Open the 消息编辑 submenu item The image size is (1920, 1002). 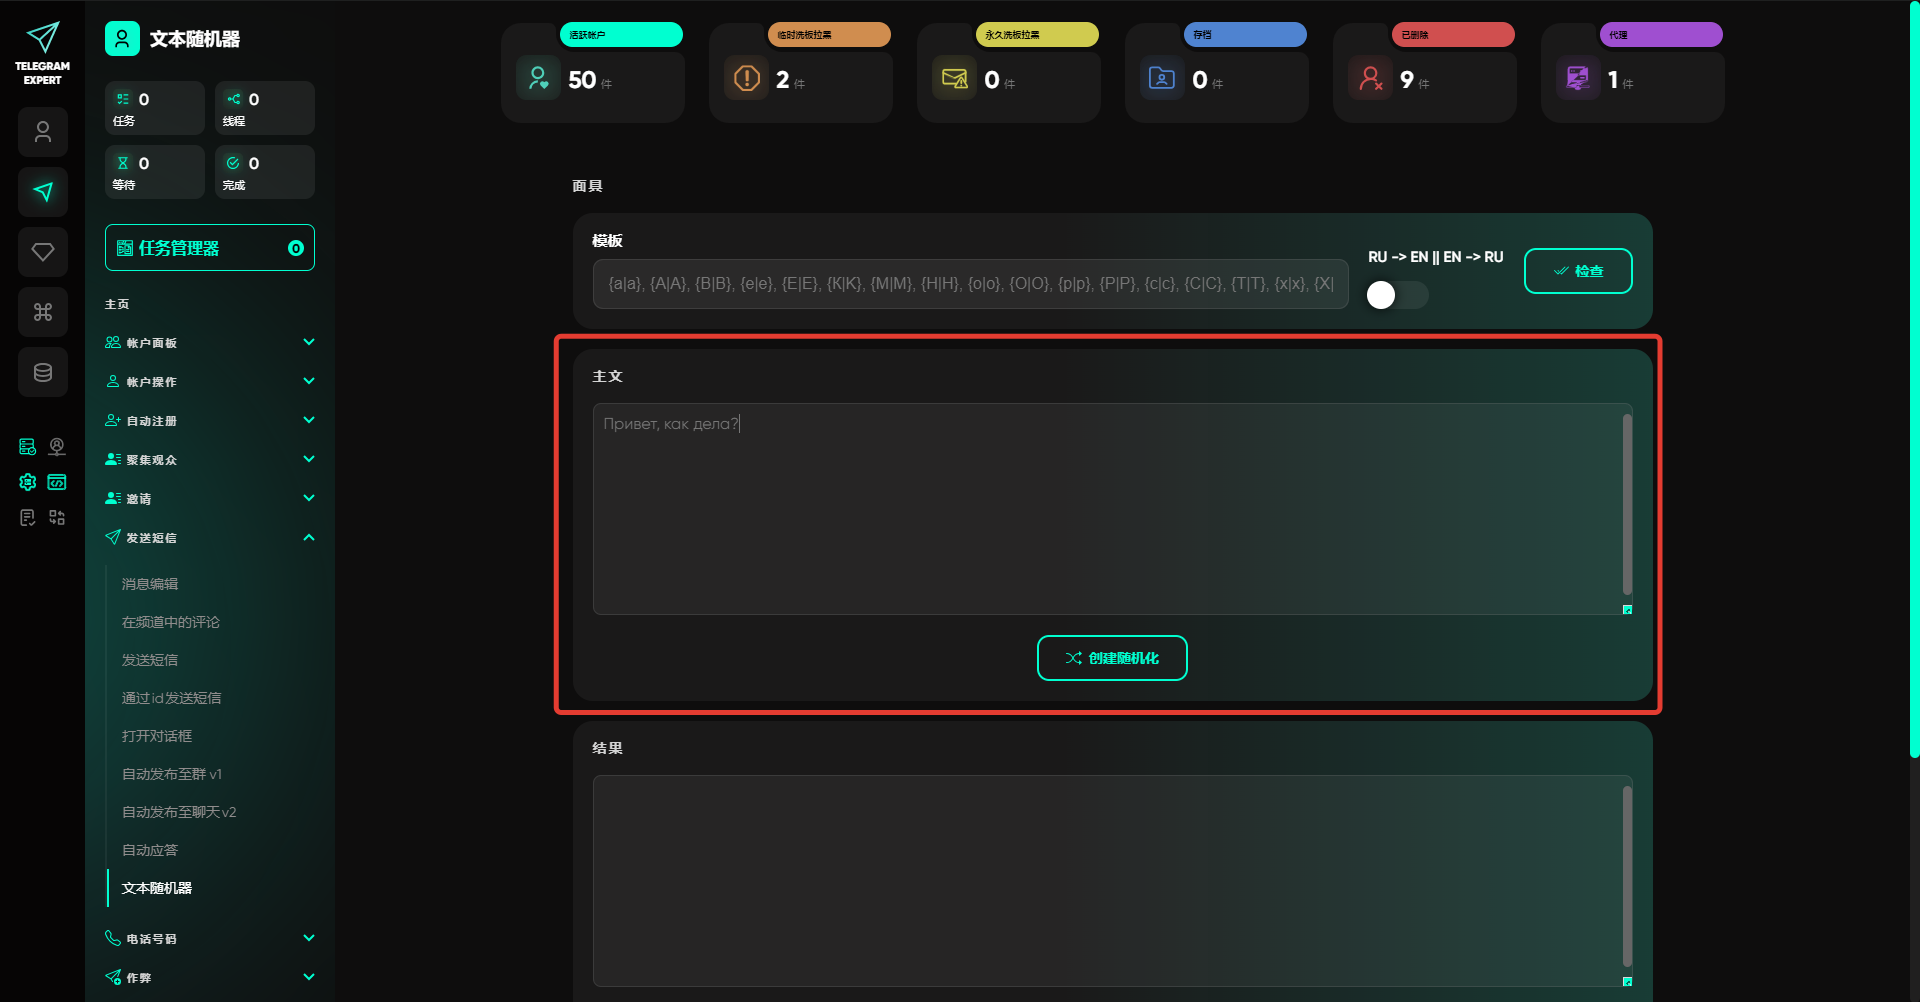150,584
